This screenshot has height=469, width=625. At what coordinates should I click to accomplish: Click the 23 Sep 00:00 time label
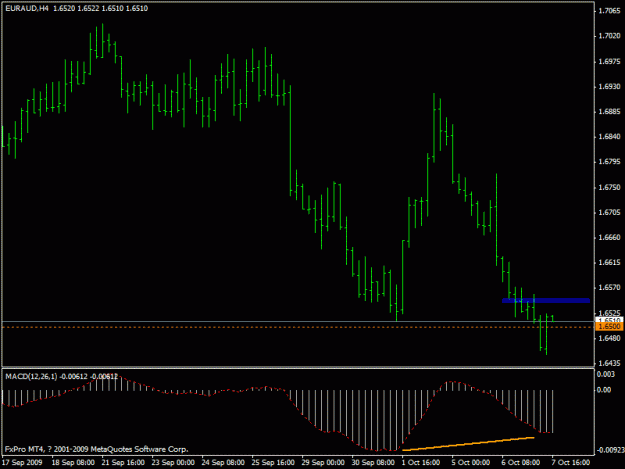pyautogui.click(x=173, y=463)
